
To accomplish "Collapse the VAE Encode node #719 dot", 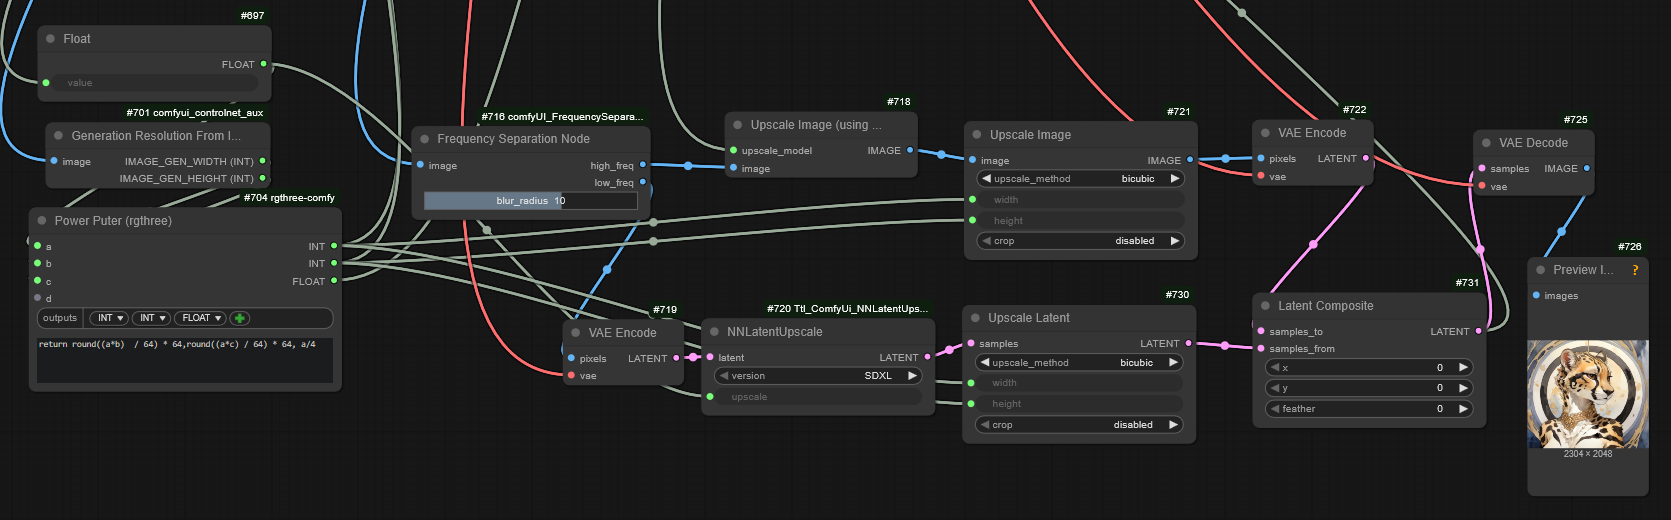I will (x=576, y=333).
